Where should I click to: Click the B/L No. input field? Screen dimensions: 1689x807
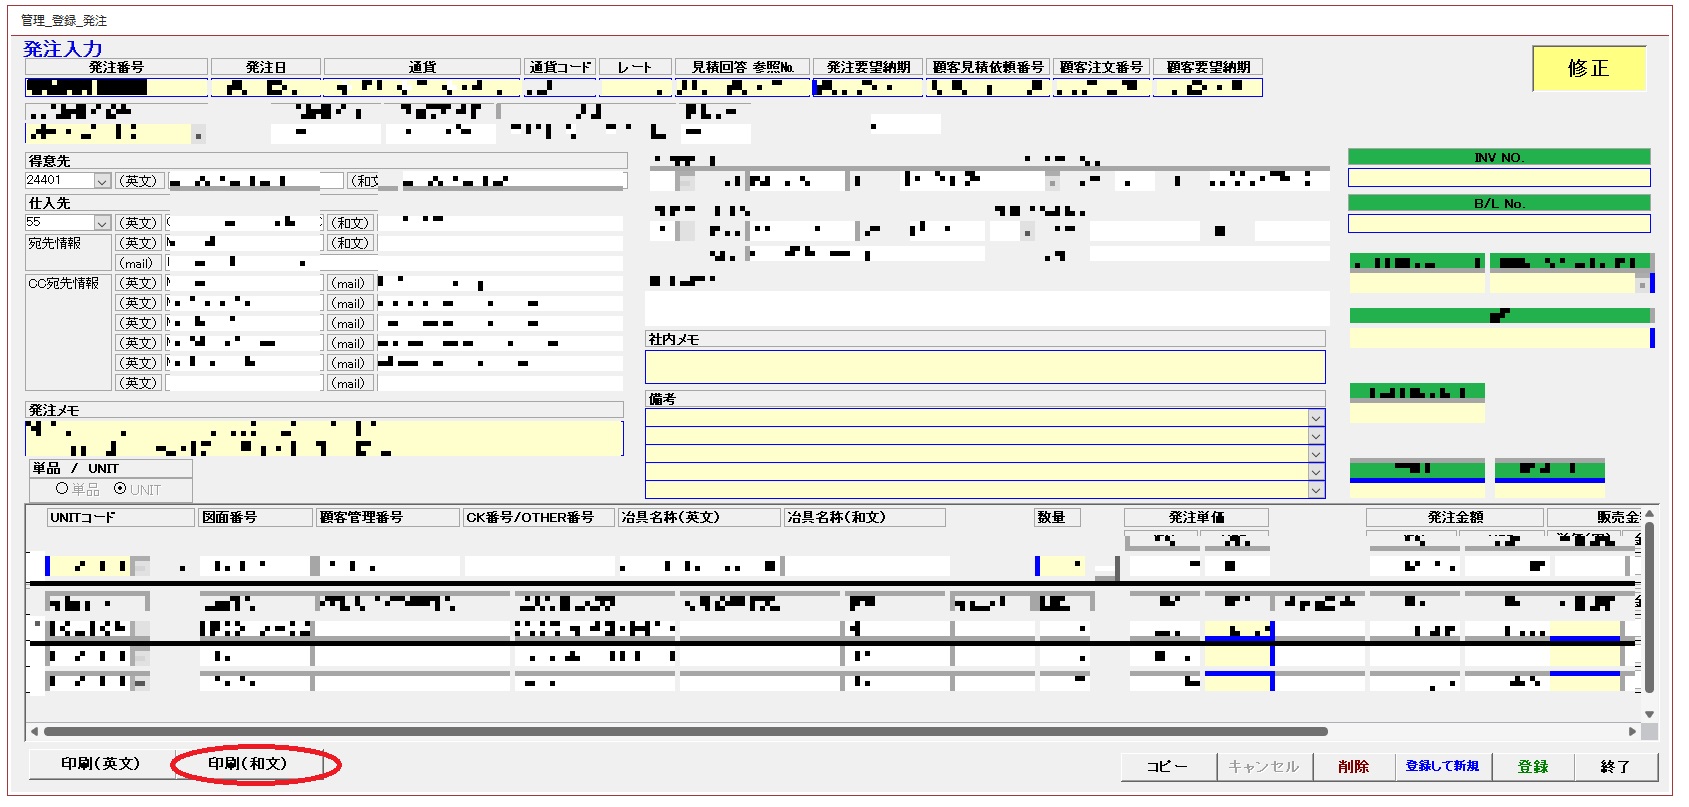tap(1498, 224)
